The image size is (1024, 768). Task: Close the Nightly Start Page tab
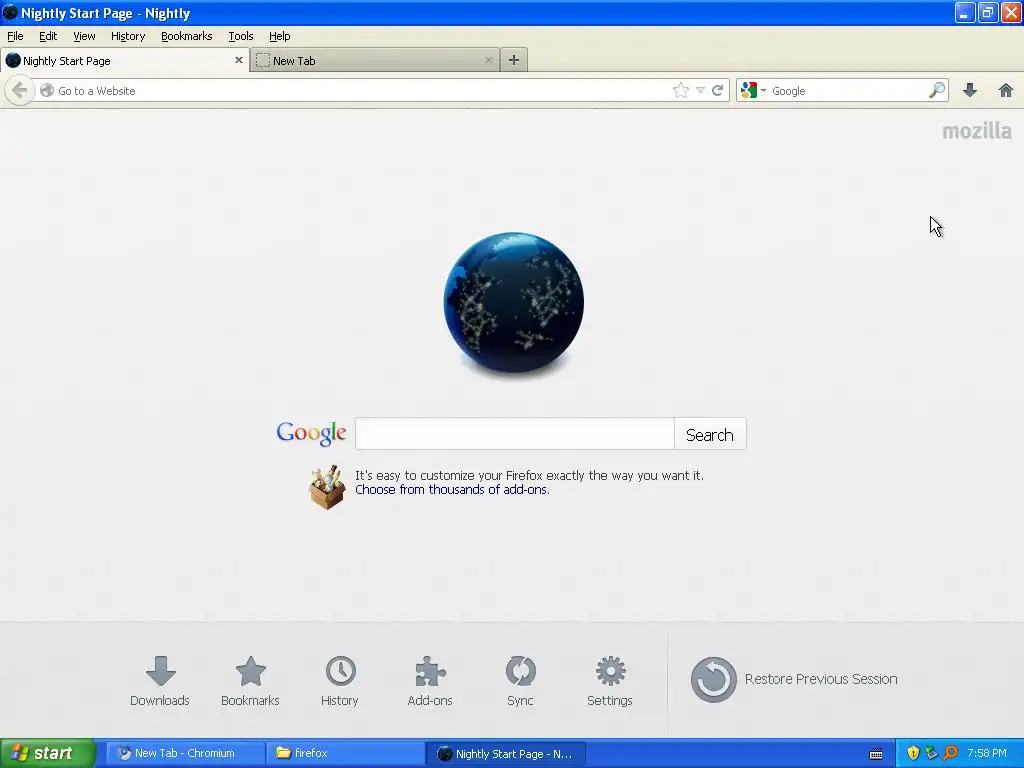tap(239, 60)
